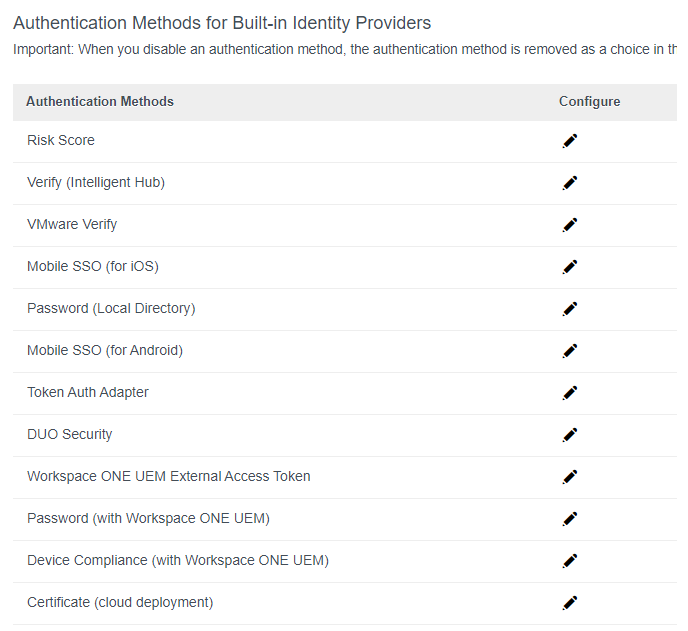Click the DUO Security method label
This screenshot has width=688, height=631.
70,434
